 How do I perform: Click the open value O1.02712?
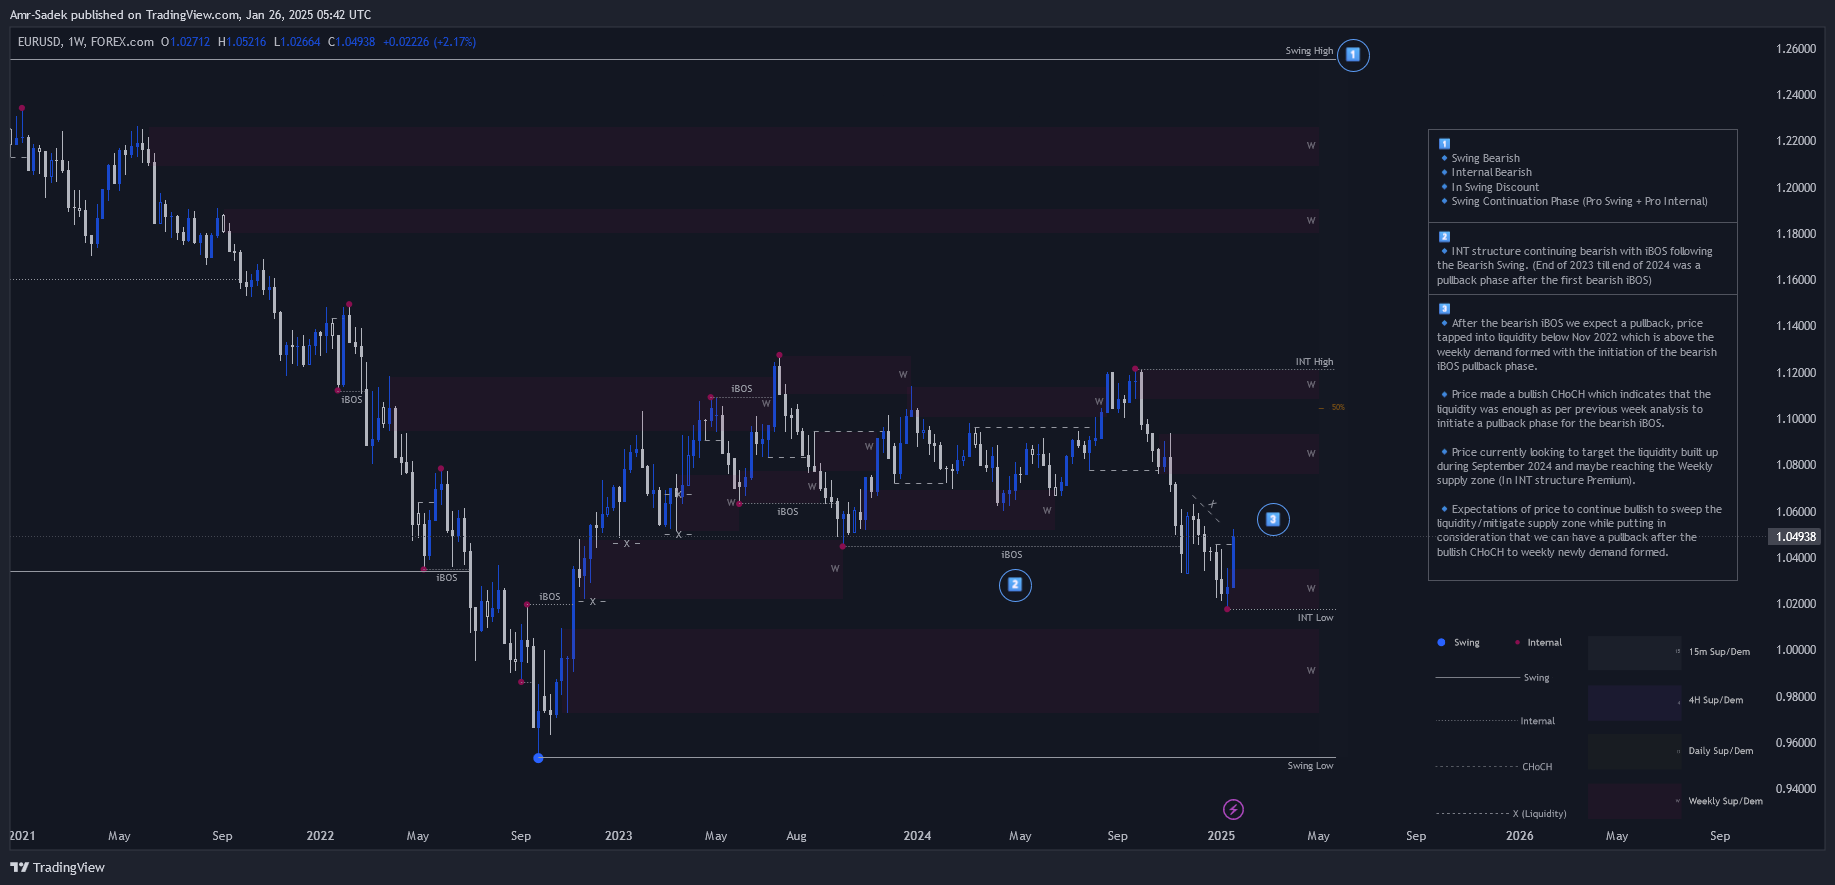(186, 42)
